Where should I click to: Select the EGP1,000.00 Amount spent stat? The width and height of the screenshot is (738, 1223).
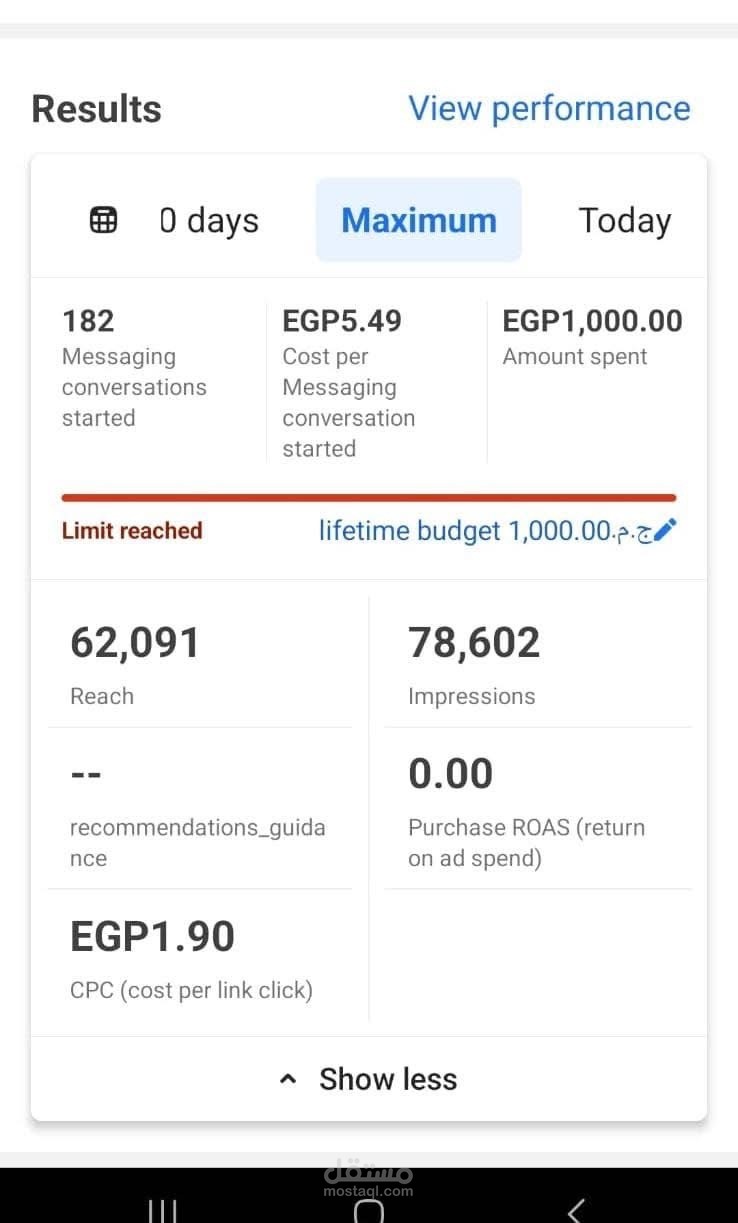(x=592, y=338)
